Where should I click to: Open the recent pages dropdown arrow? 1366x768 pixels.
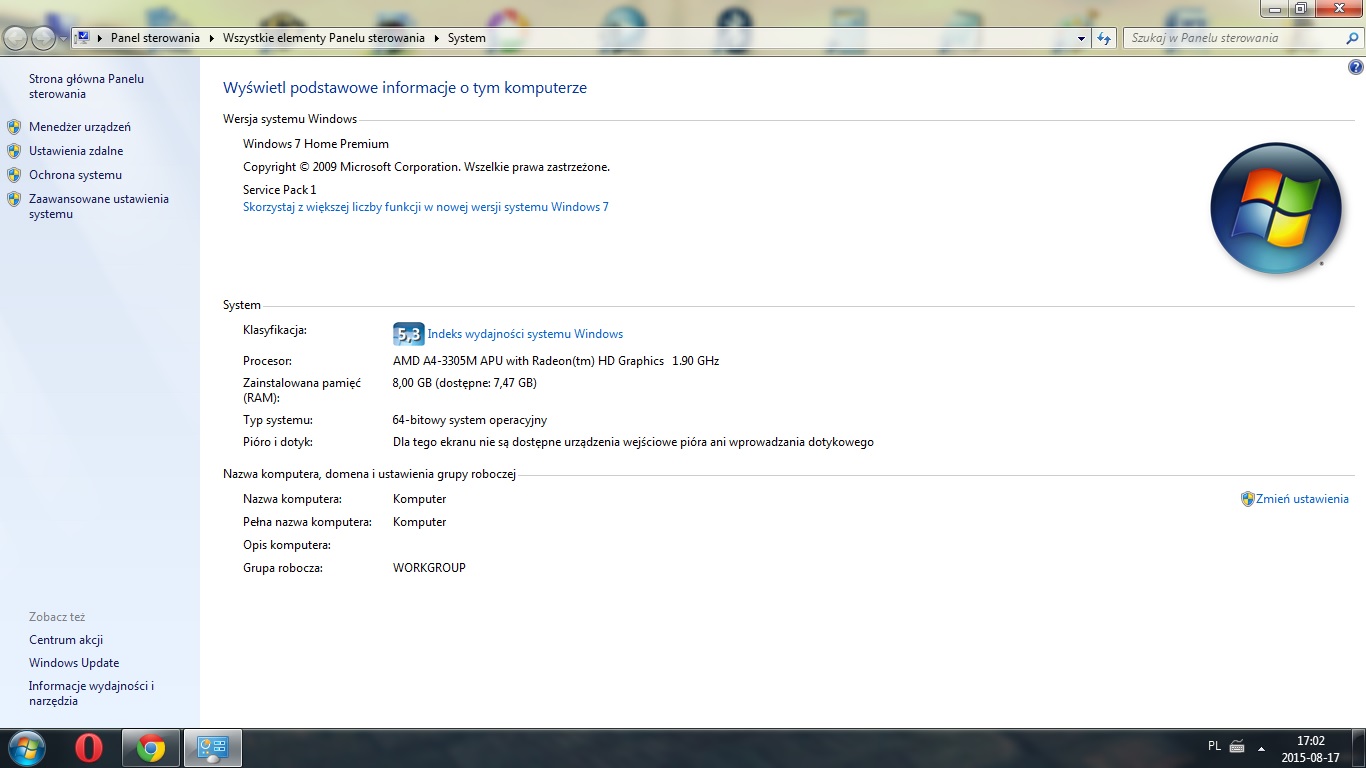[x=63, y=38]
